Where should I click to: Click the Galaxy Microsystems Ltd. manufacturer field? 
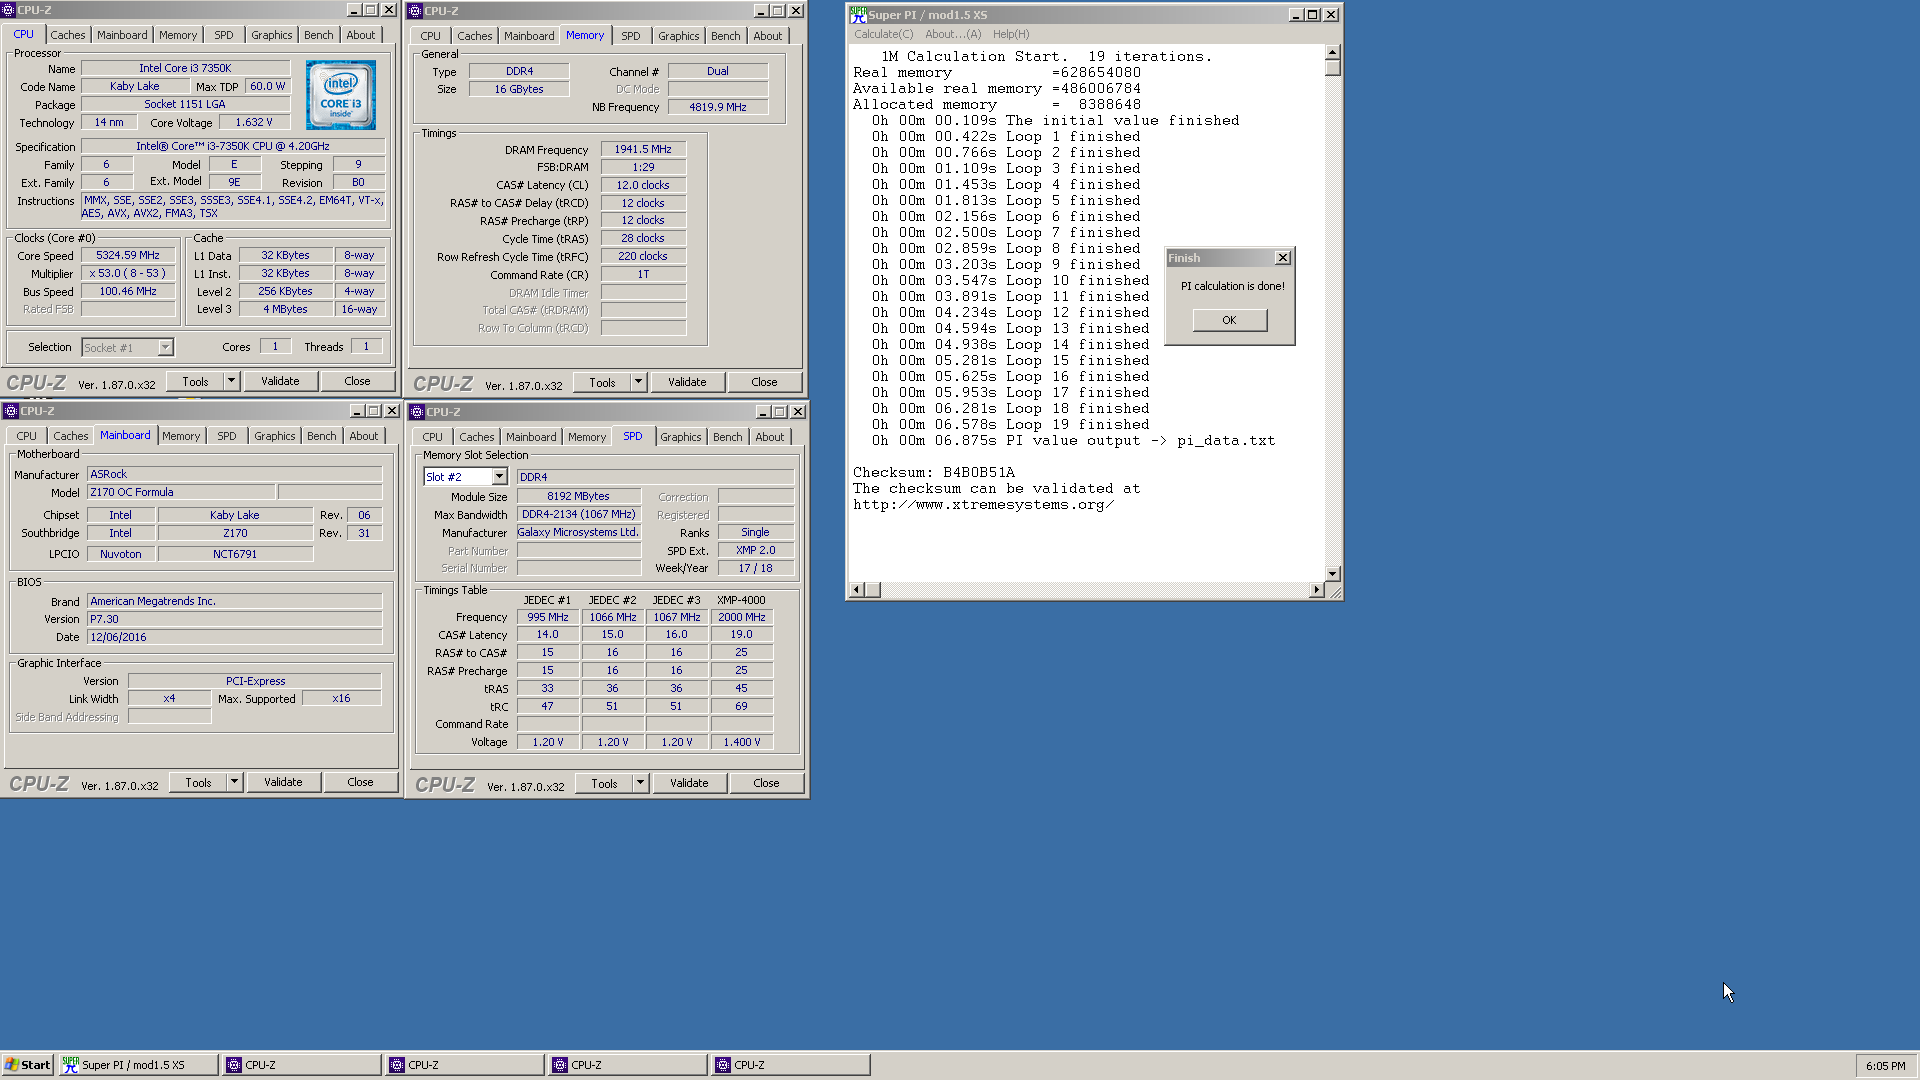click(x=578, y=532)
